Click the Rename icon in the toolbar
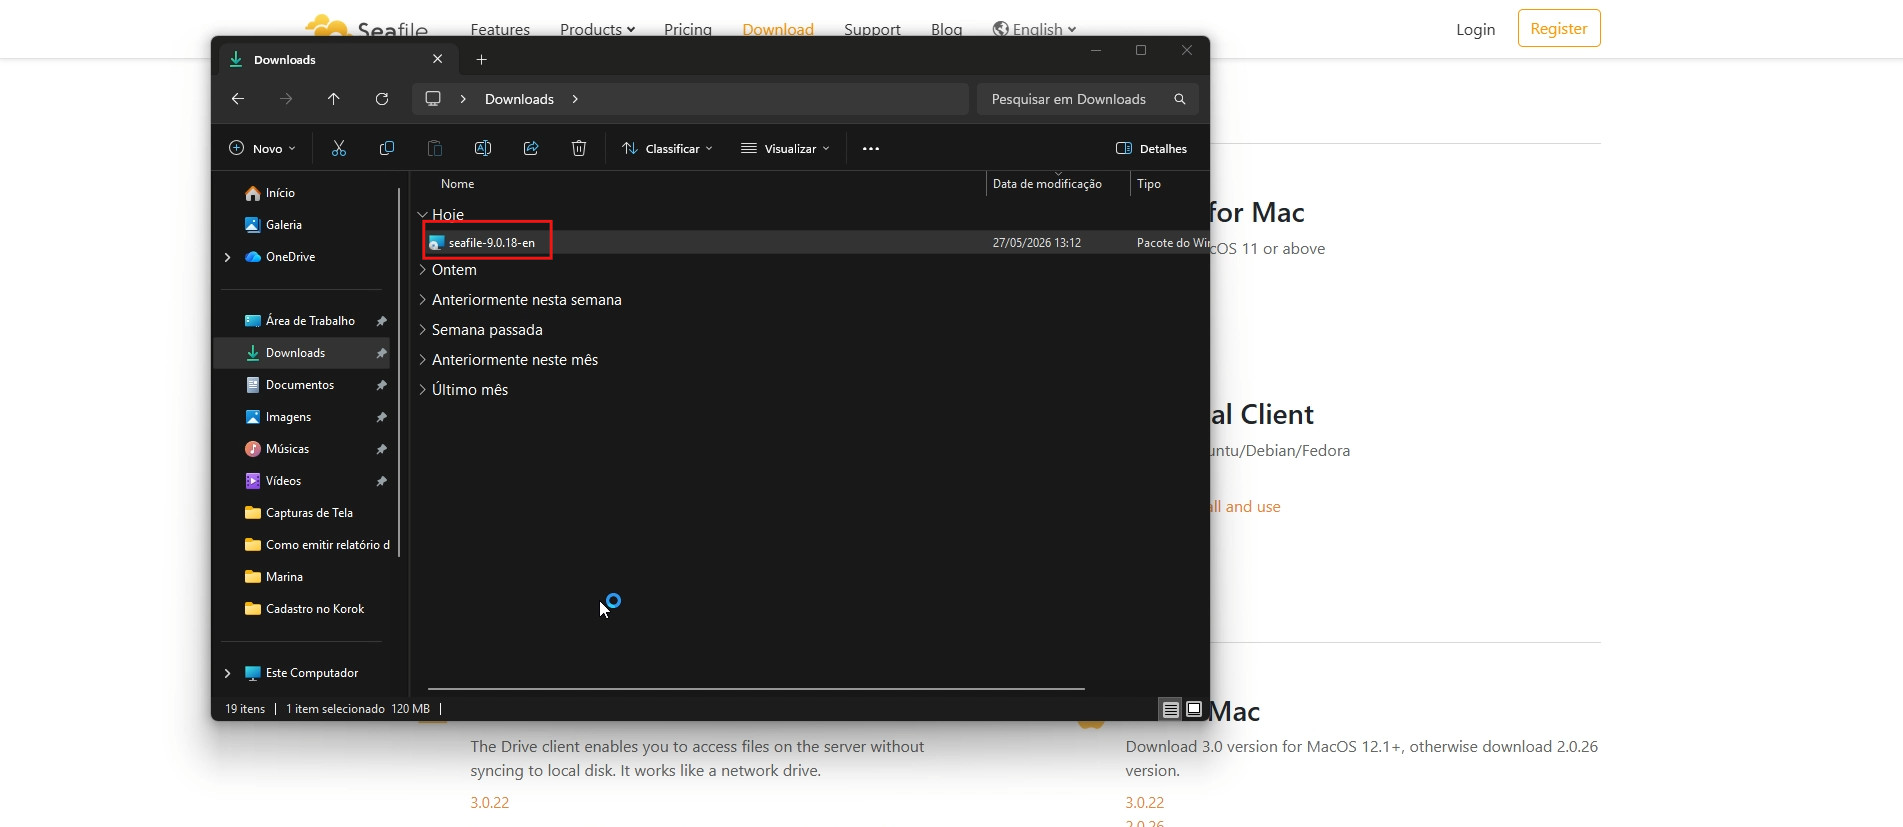Viewport: 1903px width, 827px height. click(x=483, y=148)
